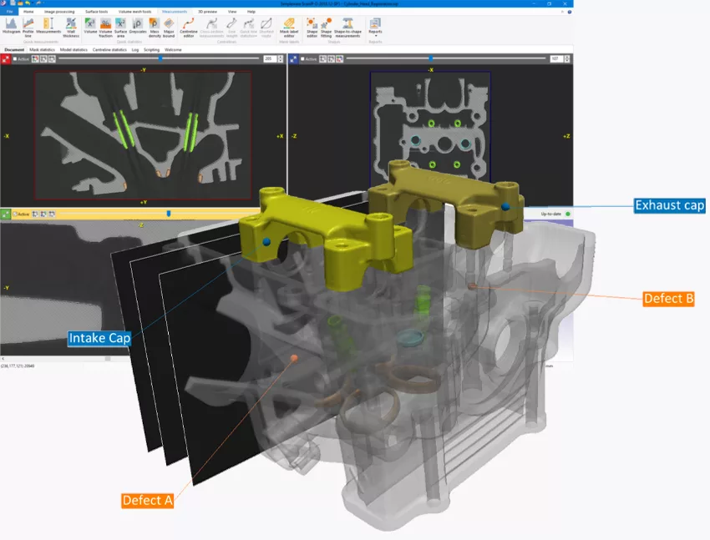Viewport: 710px width, 540px height.
Task: Click the slice number field in top-left view
Action: pyautogui.click(x=269, y=59)
